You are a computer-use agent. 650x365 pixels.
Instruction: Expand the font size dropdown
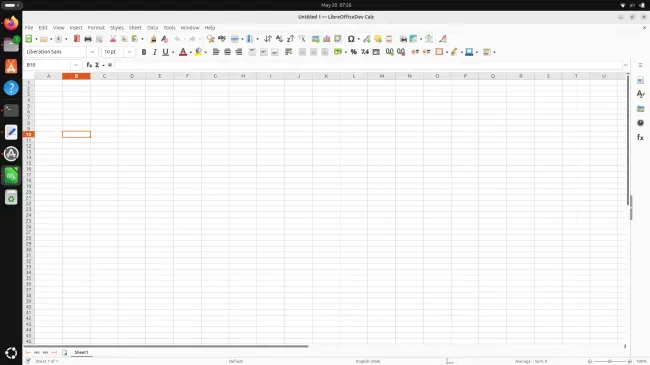[x=129, y=52]
